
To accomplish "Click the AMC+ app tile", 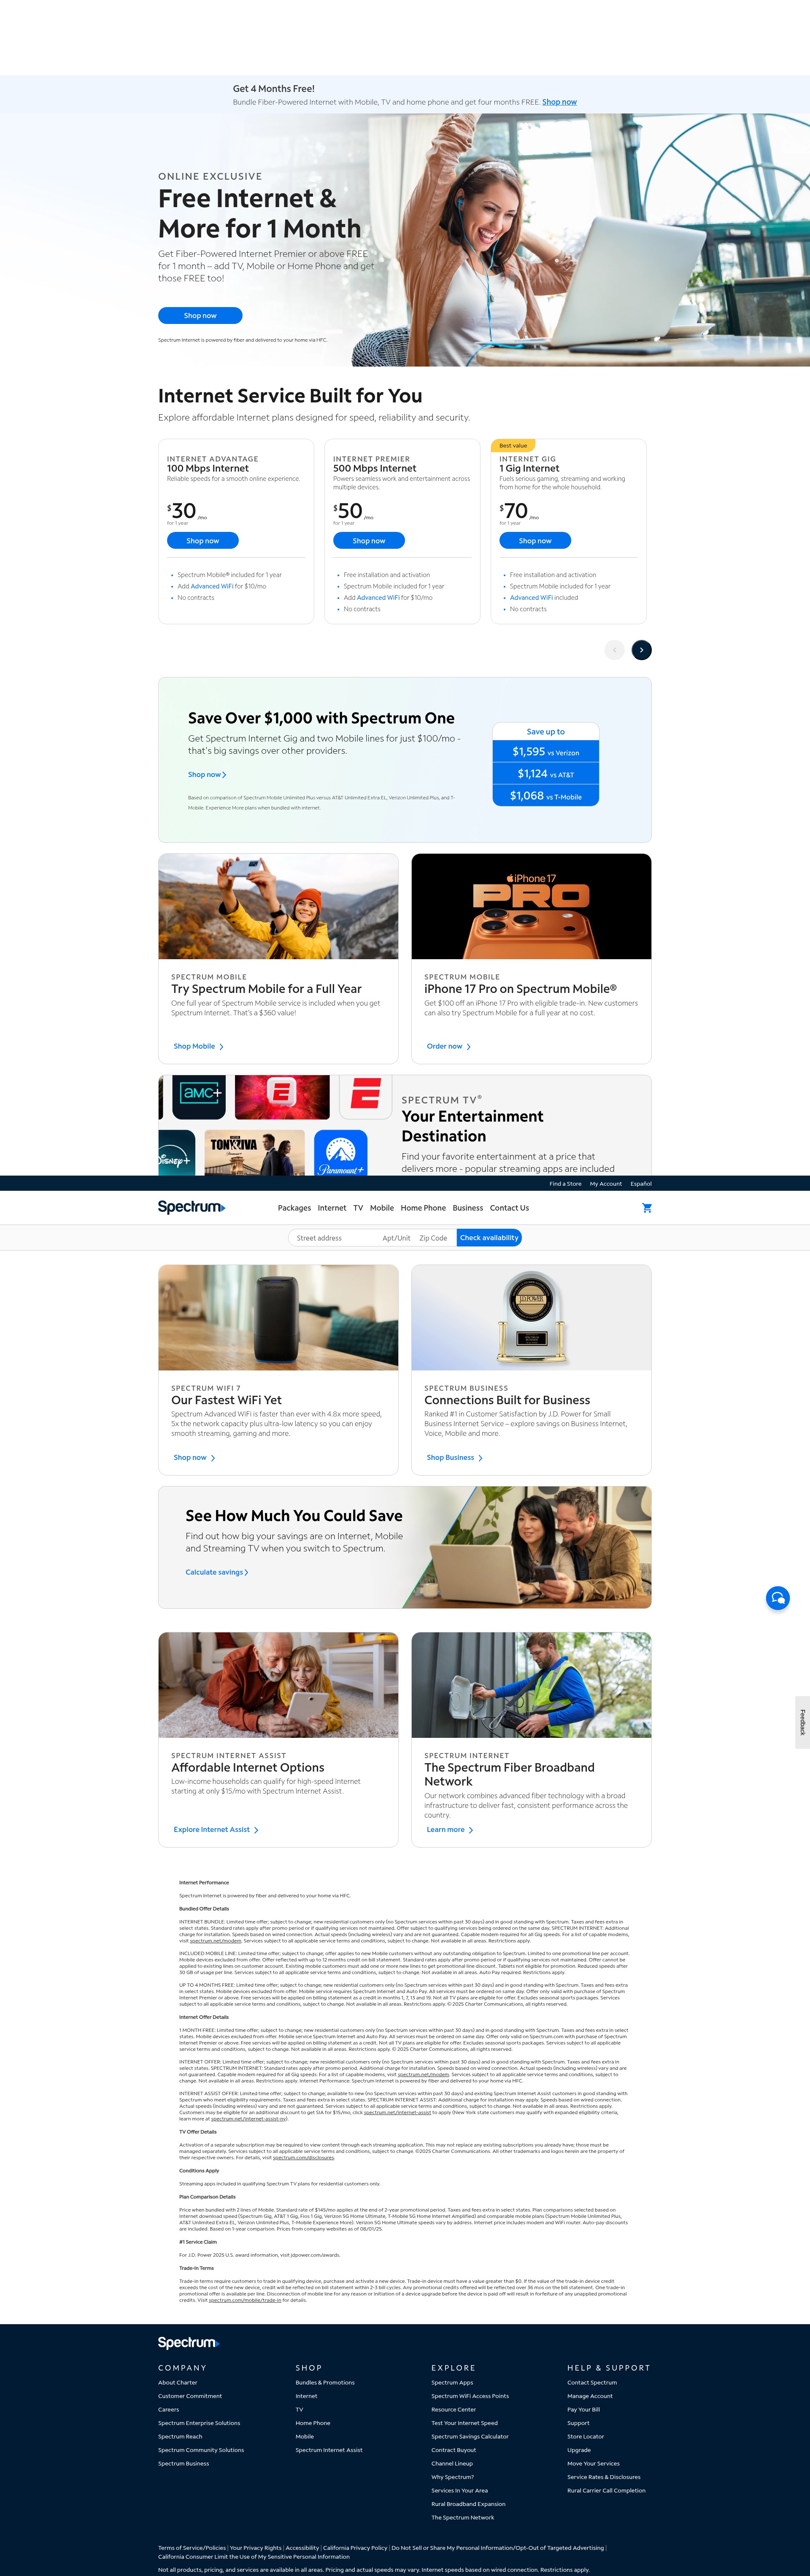I will pyautogui.click(x=200, y=1097).
